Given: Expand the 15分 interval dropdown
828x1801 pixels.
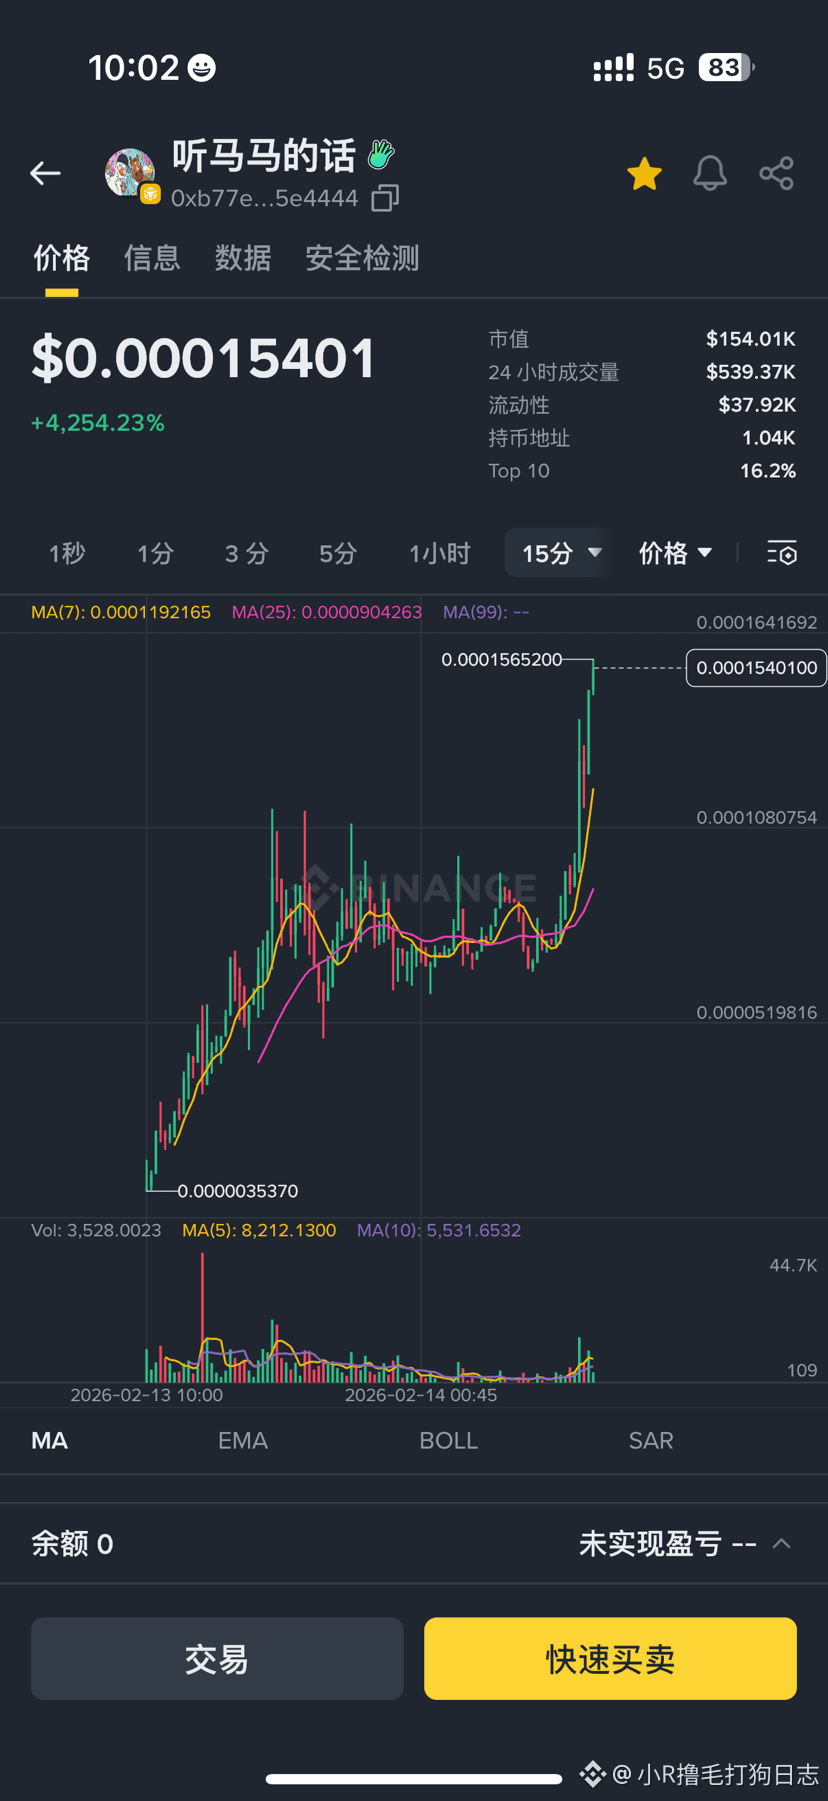Looking at the screenshot, I should (560, 553).
